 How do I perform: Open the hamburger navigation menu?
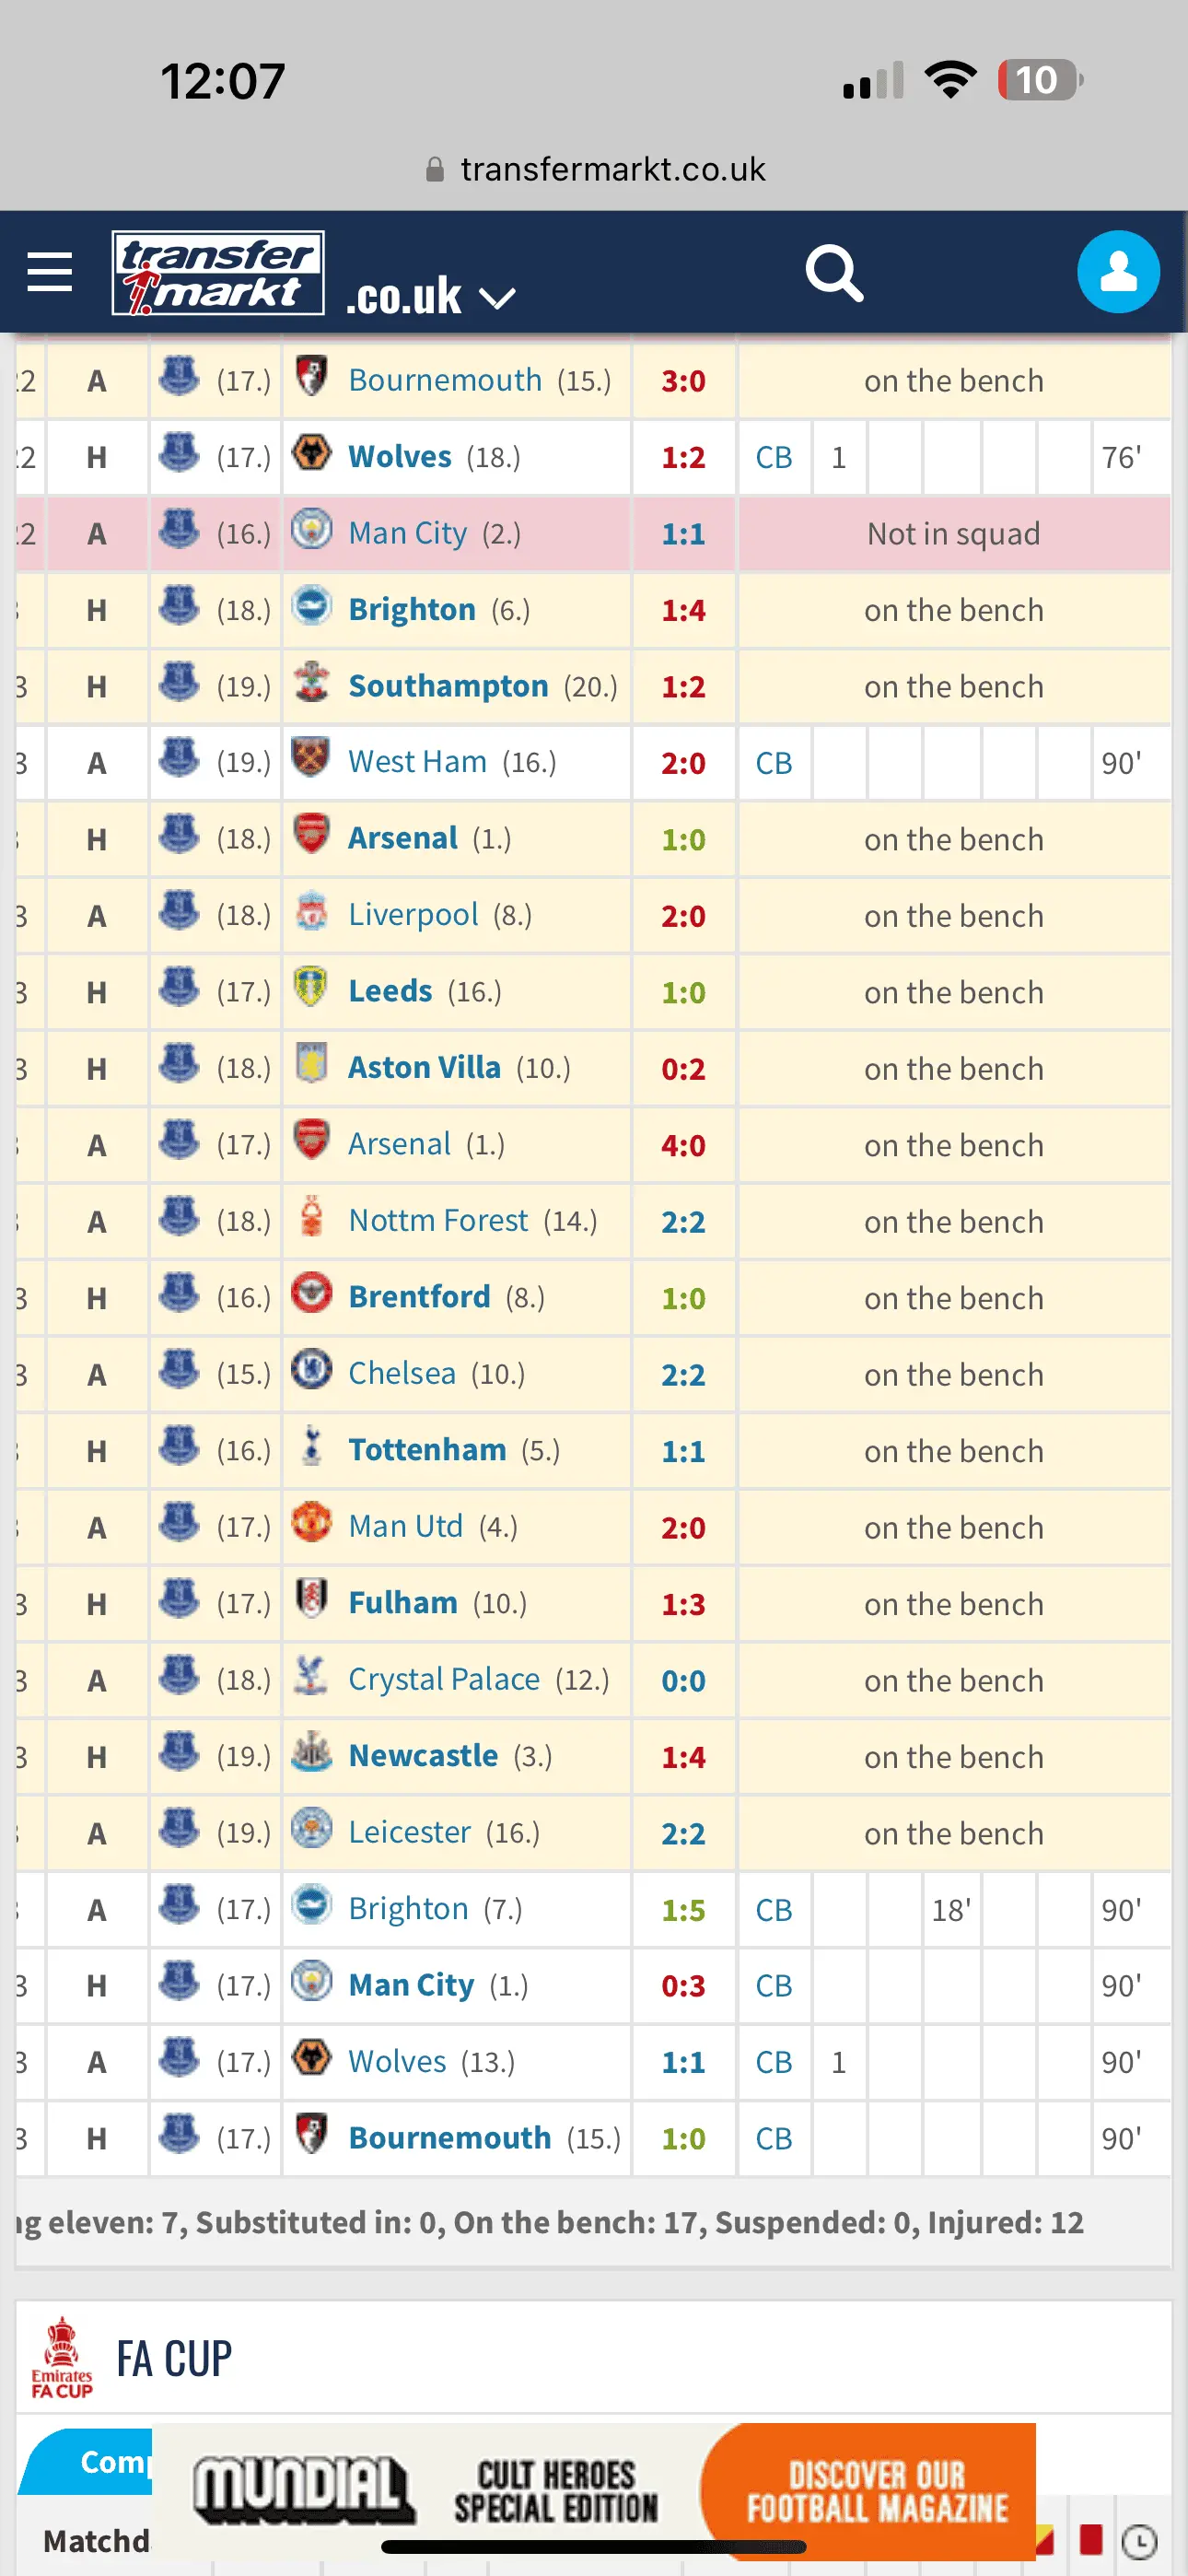coord(49,272)
